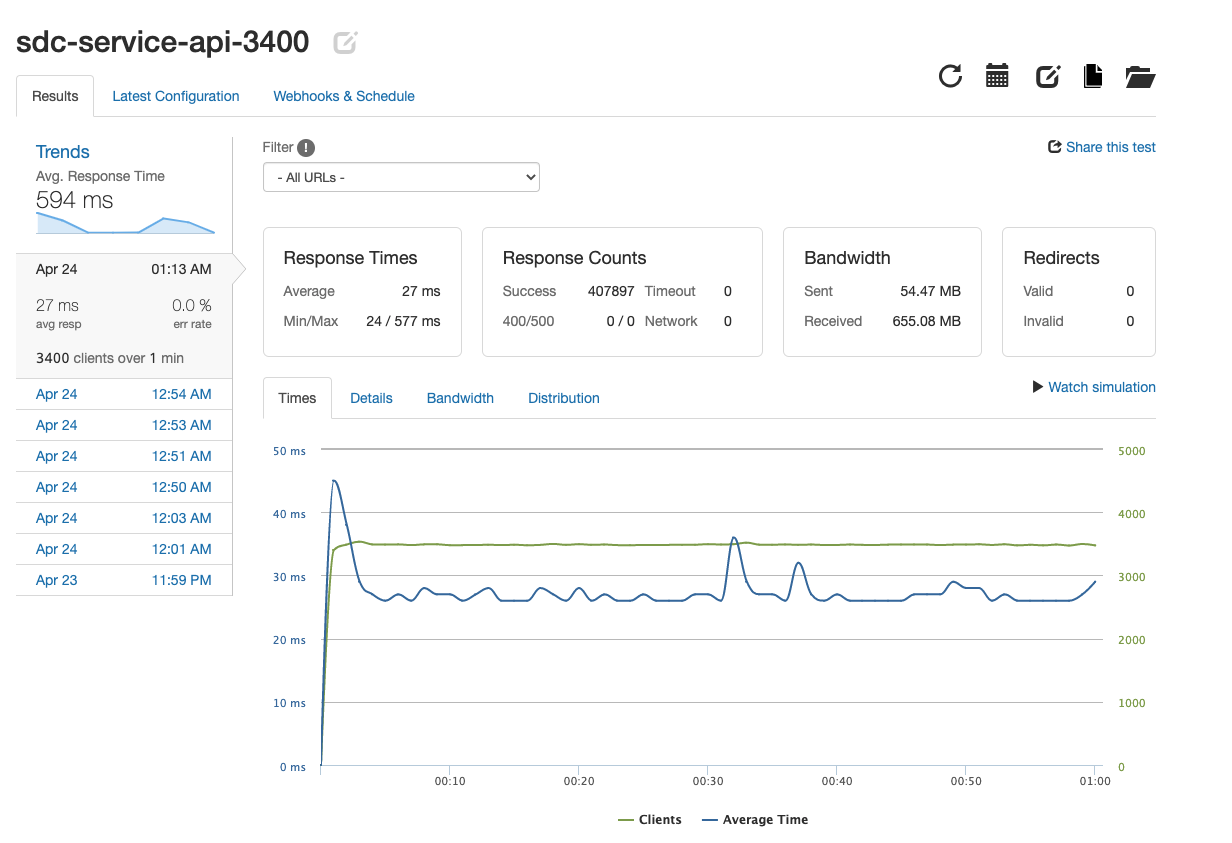Viewport: 1232px width, 843px height.
Task: Click the Filter info exclamation icon
Action: click(306, 148)
